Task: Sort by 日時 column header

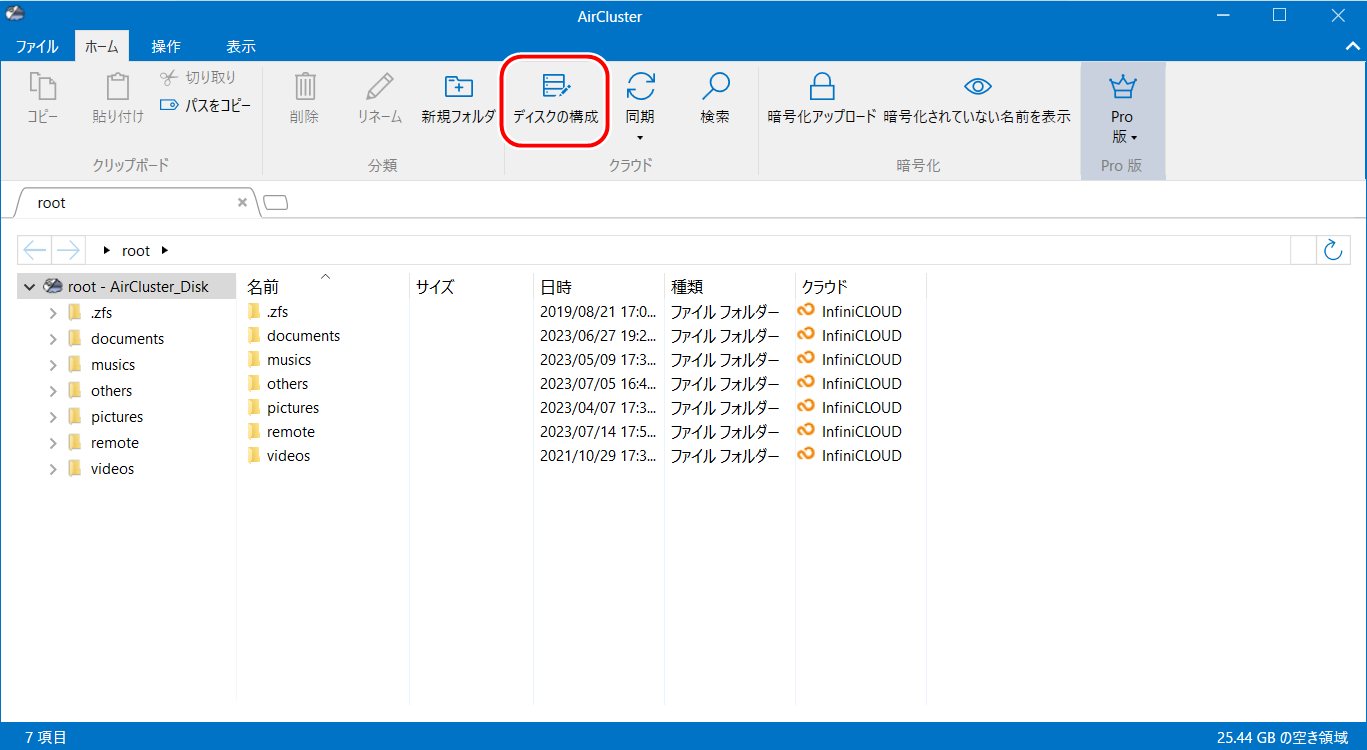Action: click(x=556, y=287)
